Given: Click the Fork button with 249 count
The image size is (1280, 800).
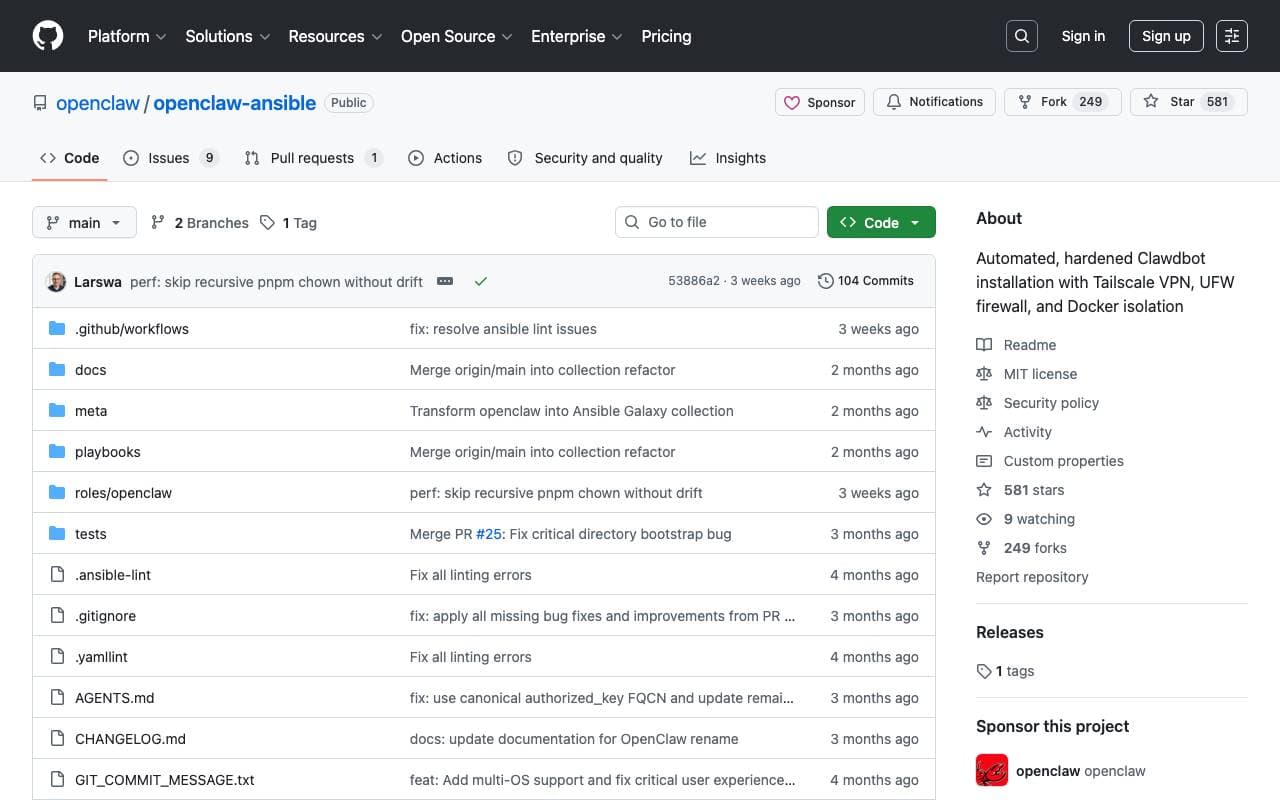Looking at the screenshot, I should coord(1062,102).
